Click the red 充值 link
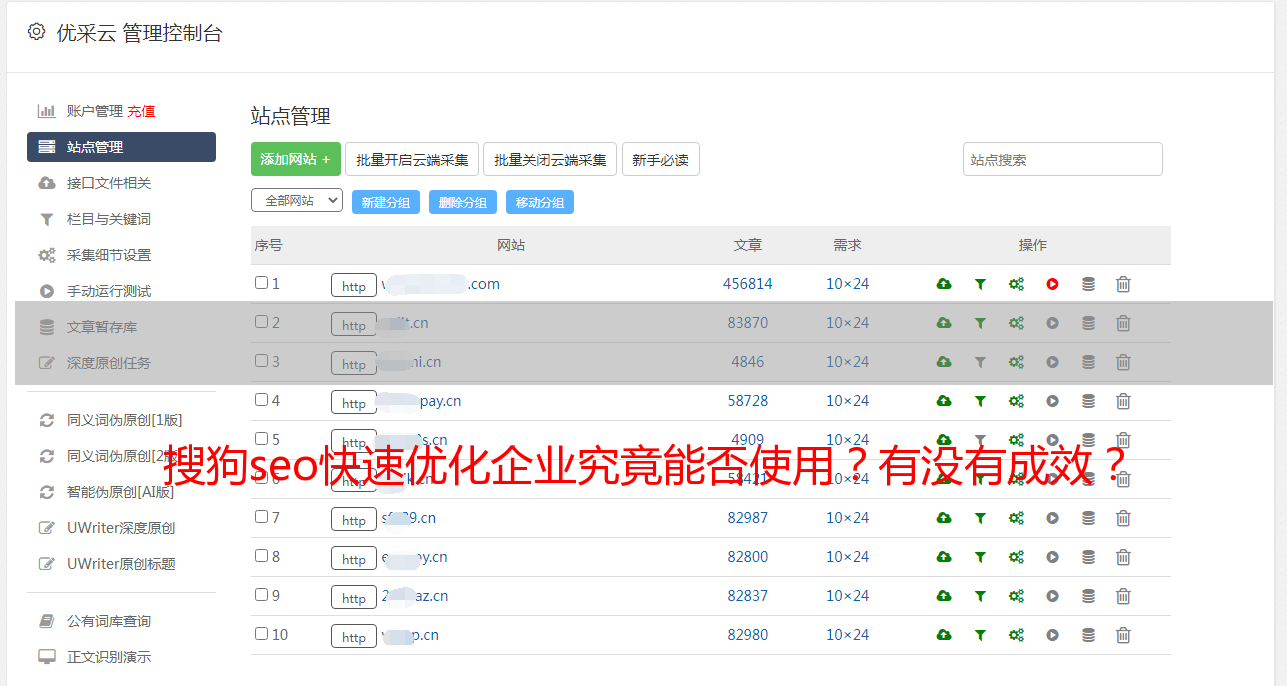Viewport: 1287px width, 686px height. point(141,111)
